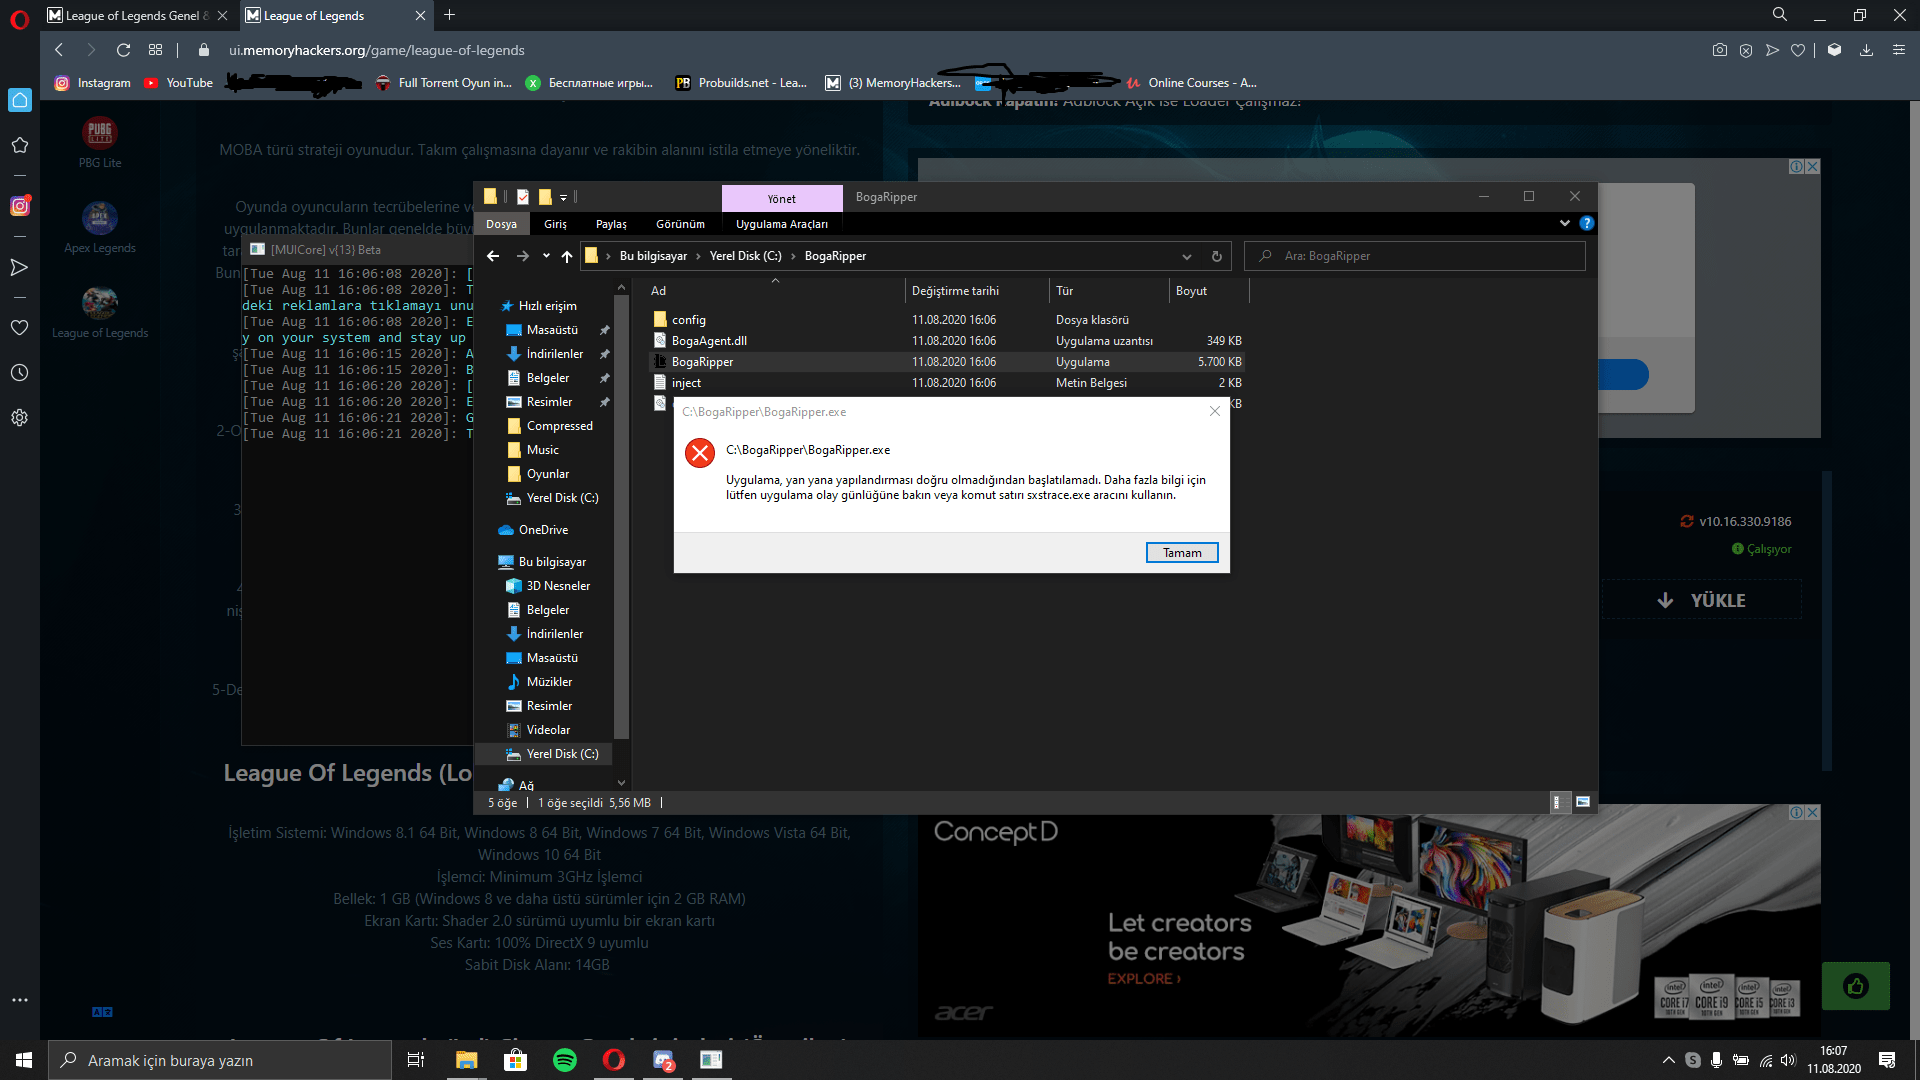1920x1080 pixels.
Task: Expand the Explorer ribbon chevron
Action: click(x=1565, y=223)
